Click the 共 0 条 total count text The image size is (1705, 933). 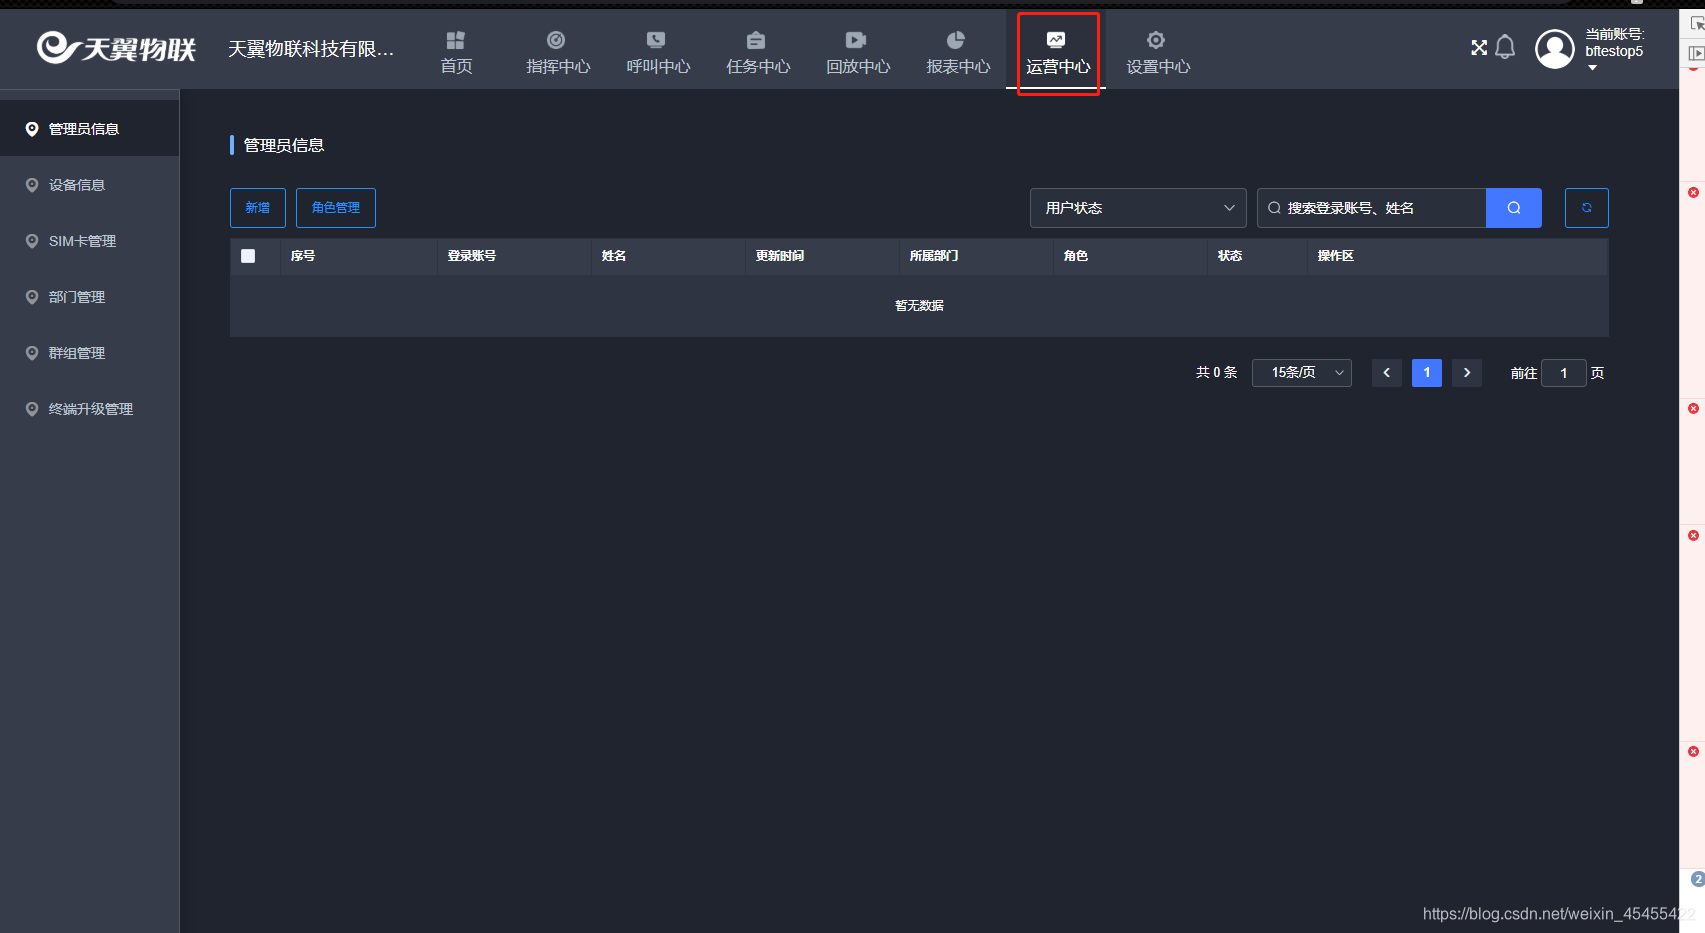1216,373
